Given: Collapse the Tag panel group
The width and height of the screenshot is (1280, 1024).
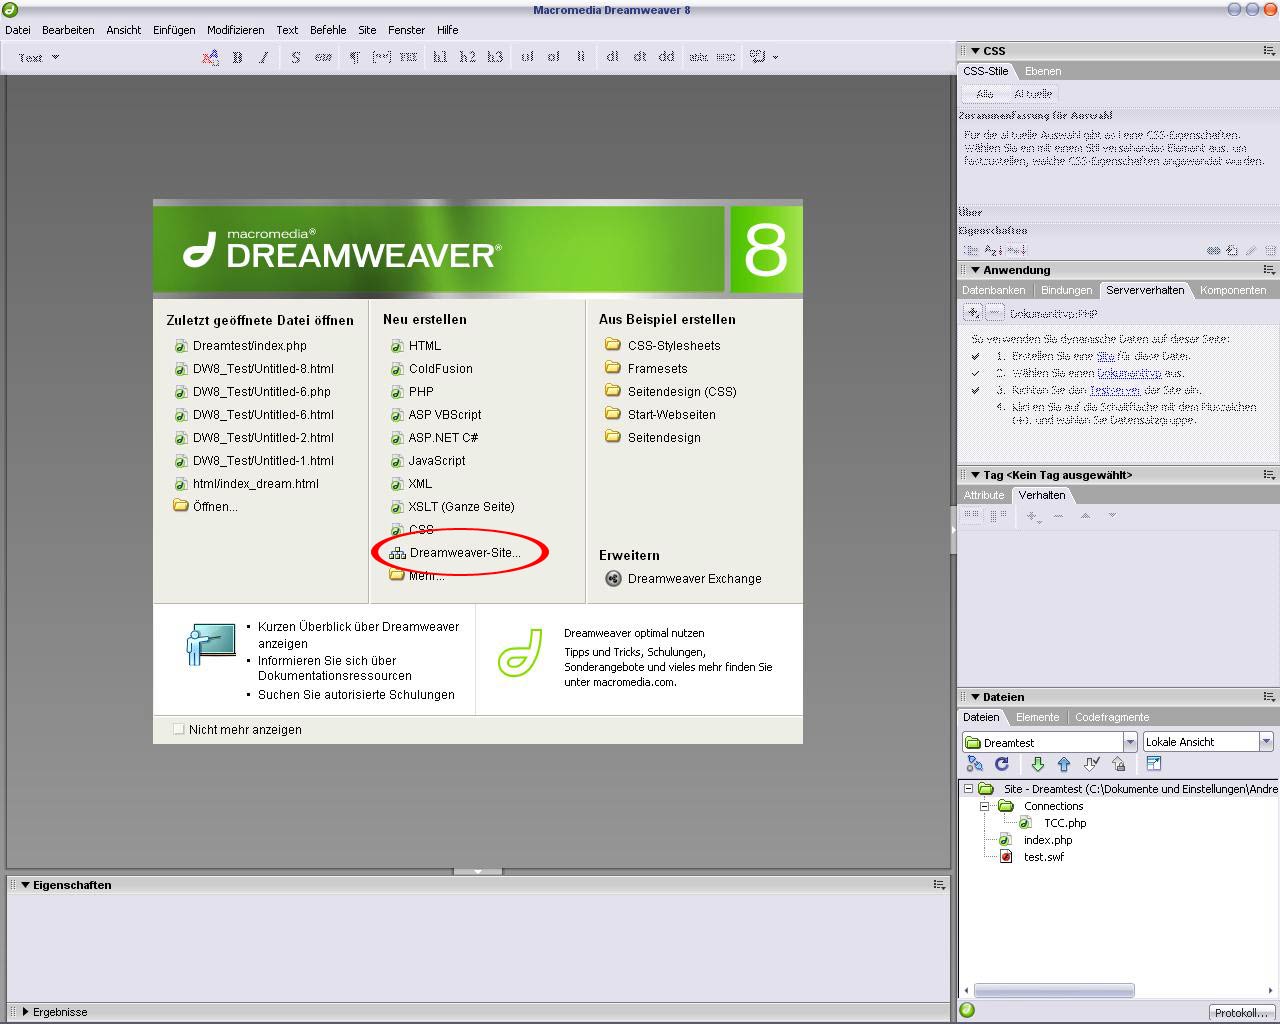Looking at the screenshot, I should click(x=975, y=475).
